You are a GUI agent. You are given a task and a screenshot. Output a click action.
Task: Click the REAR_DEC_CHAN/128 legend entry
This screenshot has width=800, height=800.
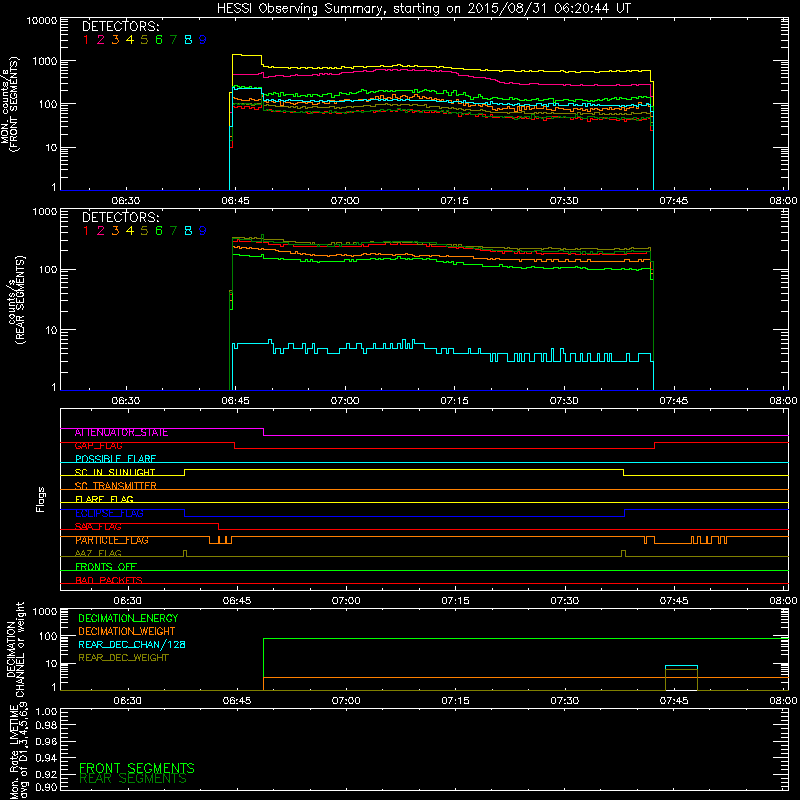pyautogui.click(x=132, y=645)
